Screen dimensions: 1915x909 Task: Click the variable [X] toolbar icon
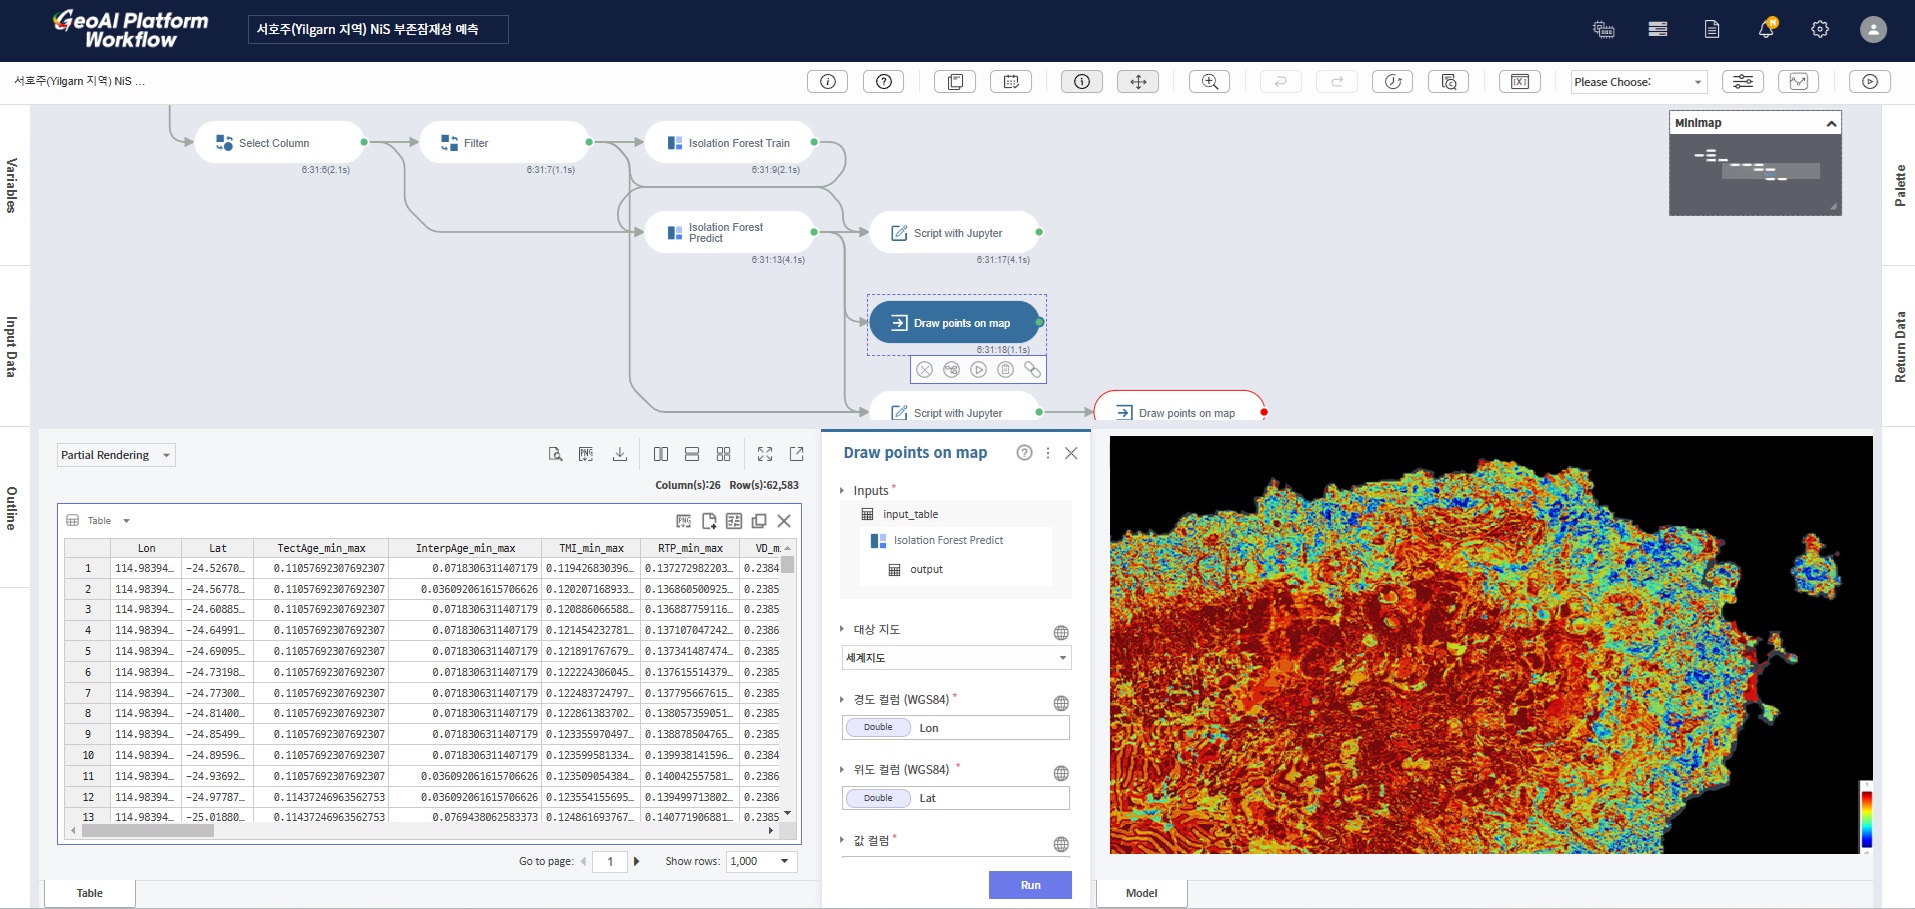click(1520, 82)
